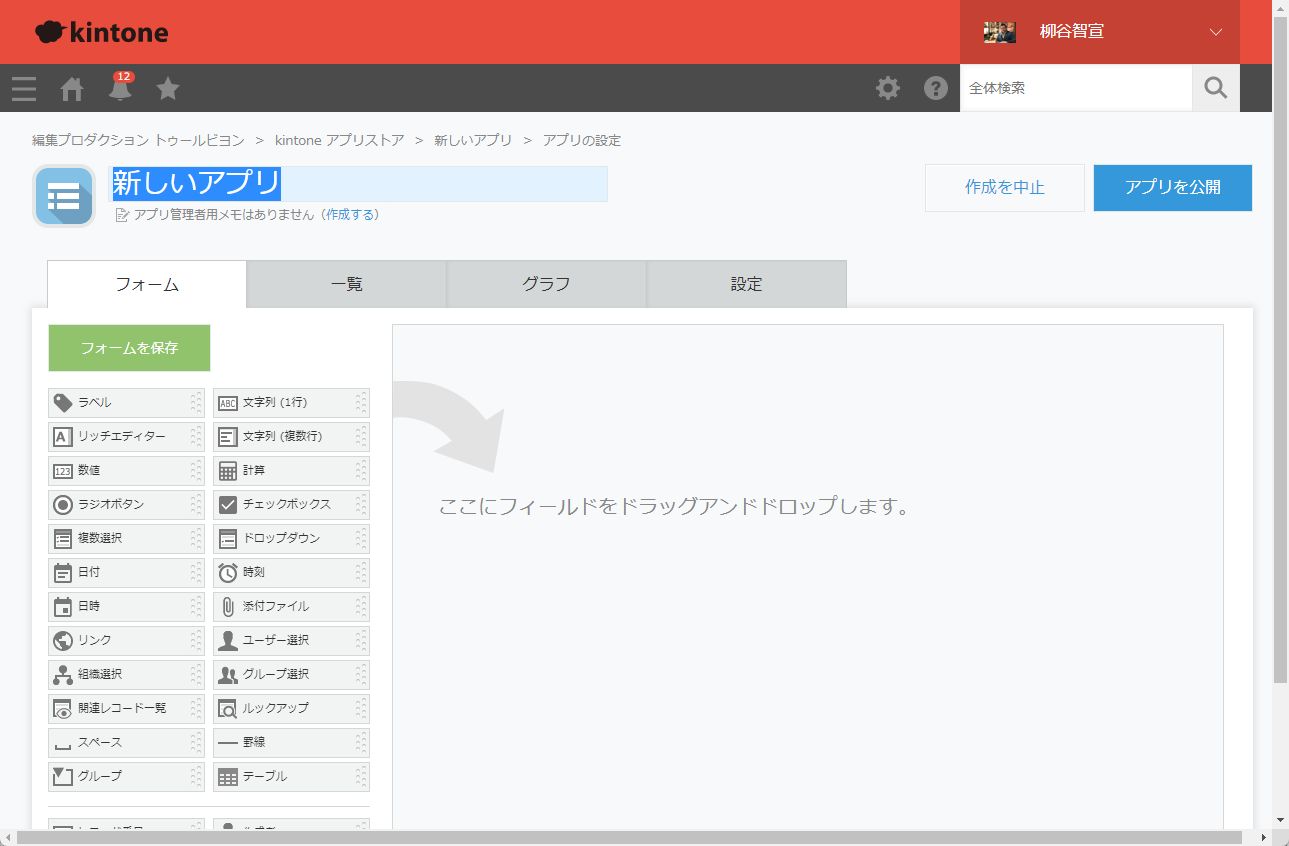This screenshot has height=846, width=1289.
Task: Select the ユーザー選択 field
Action: tap(291, 641)
